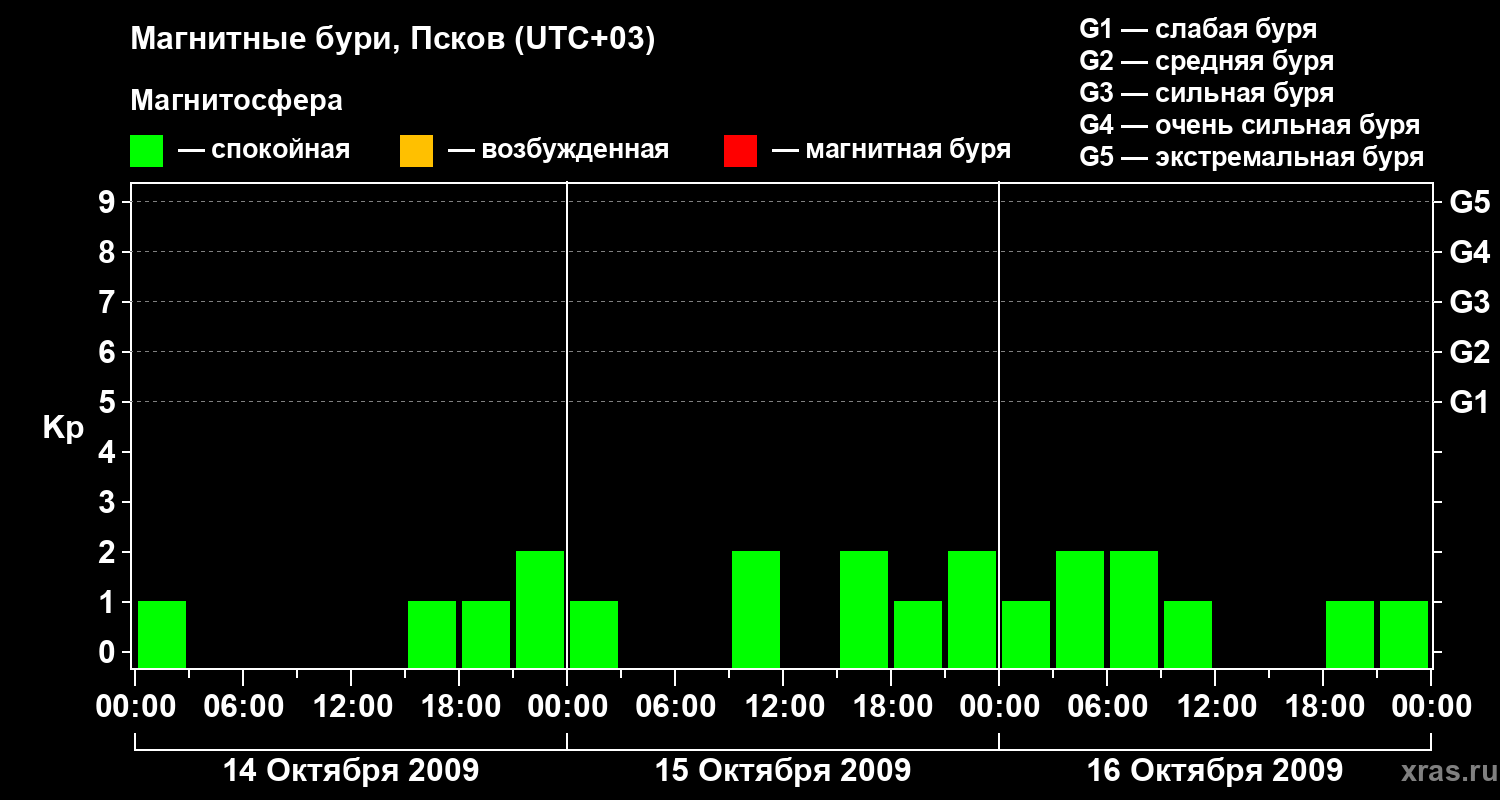1500x800 pixels.
Task: Click the '06:00' time label under 14 October
Action: [x=243, y=707]
